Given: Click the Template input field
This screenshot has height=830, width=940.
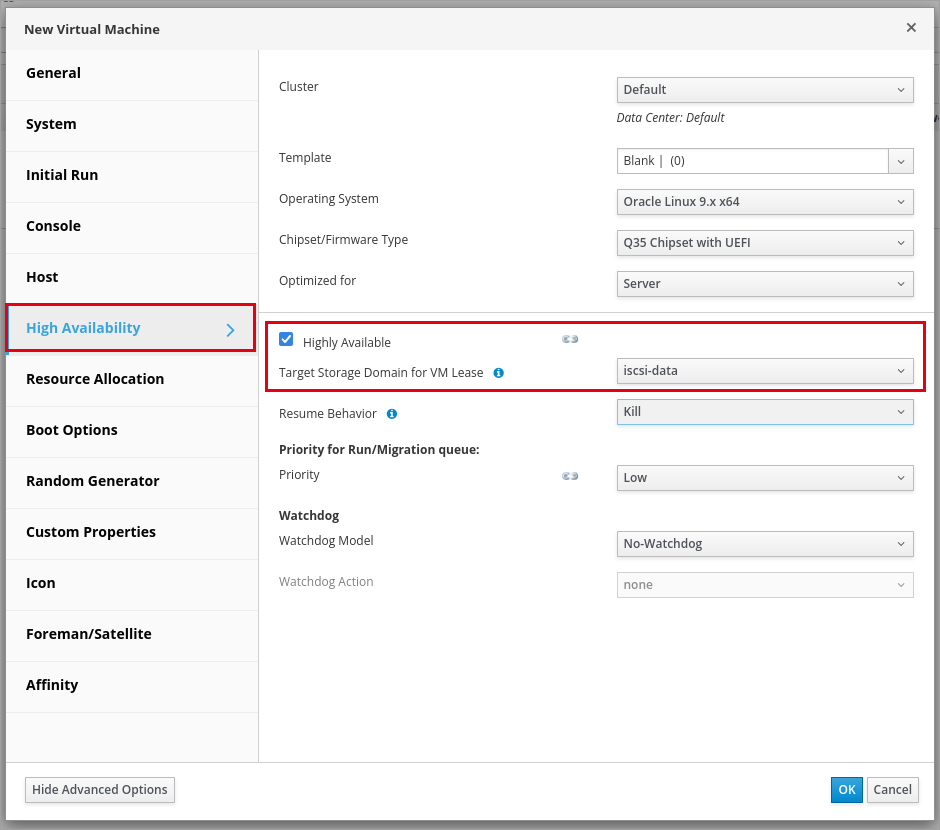Looking at the screenshot, I should (x=752, y=161).
